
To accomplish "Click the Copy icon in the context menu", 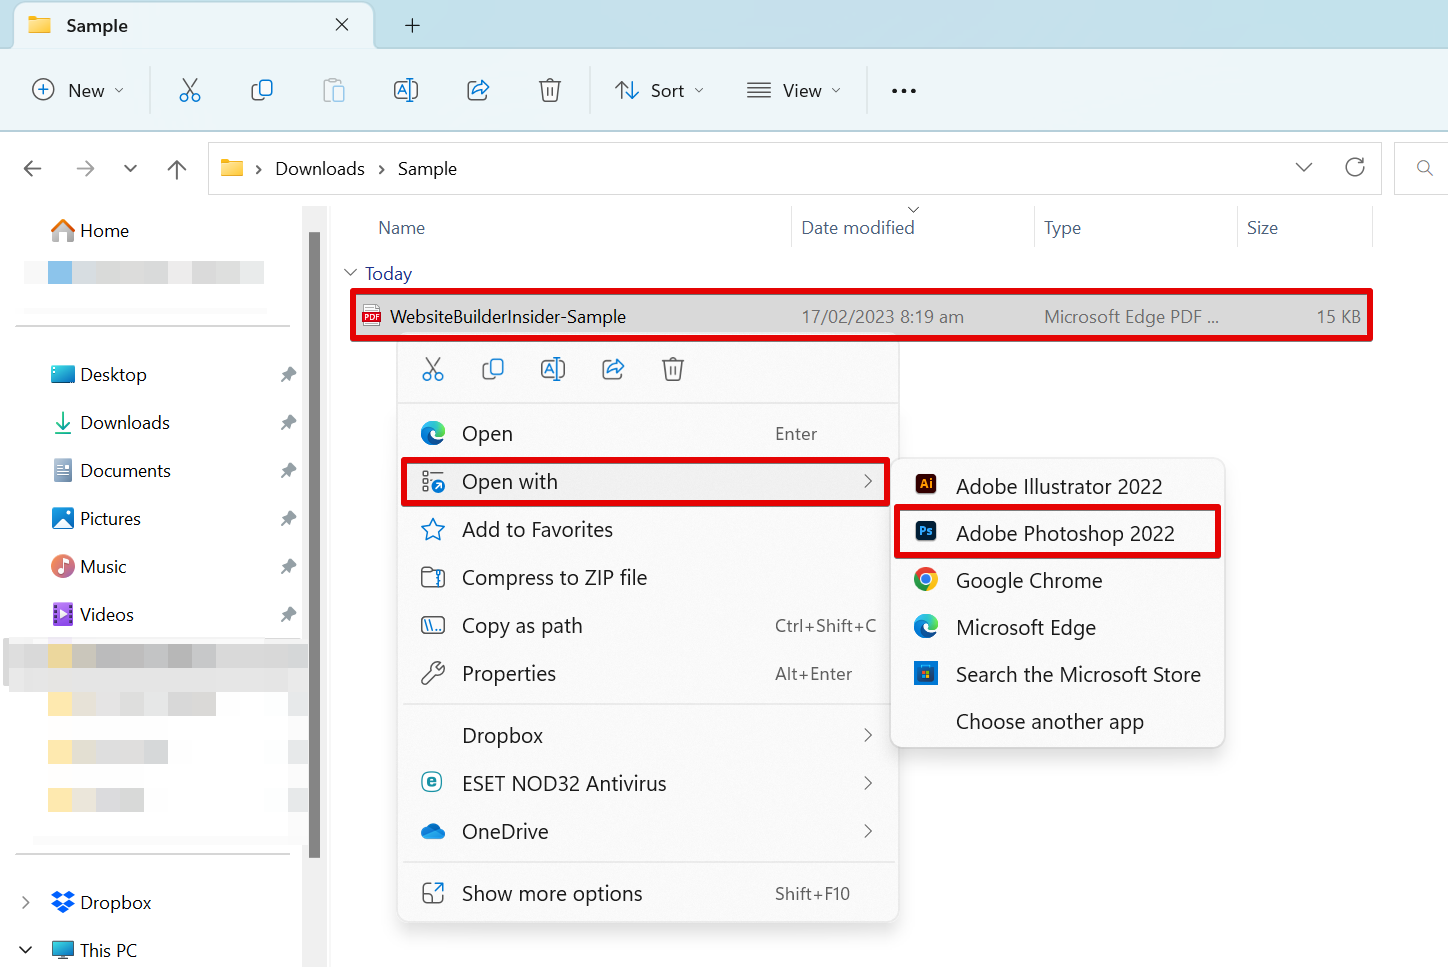I will [x=493, y=370].
